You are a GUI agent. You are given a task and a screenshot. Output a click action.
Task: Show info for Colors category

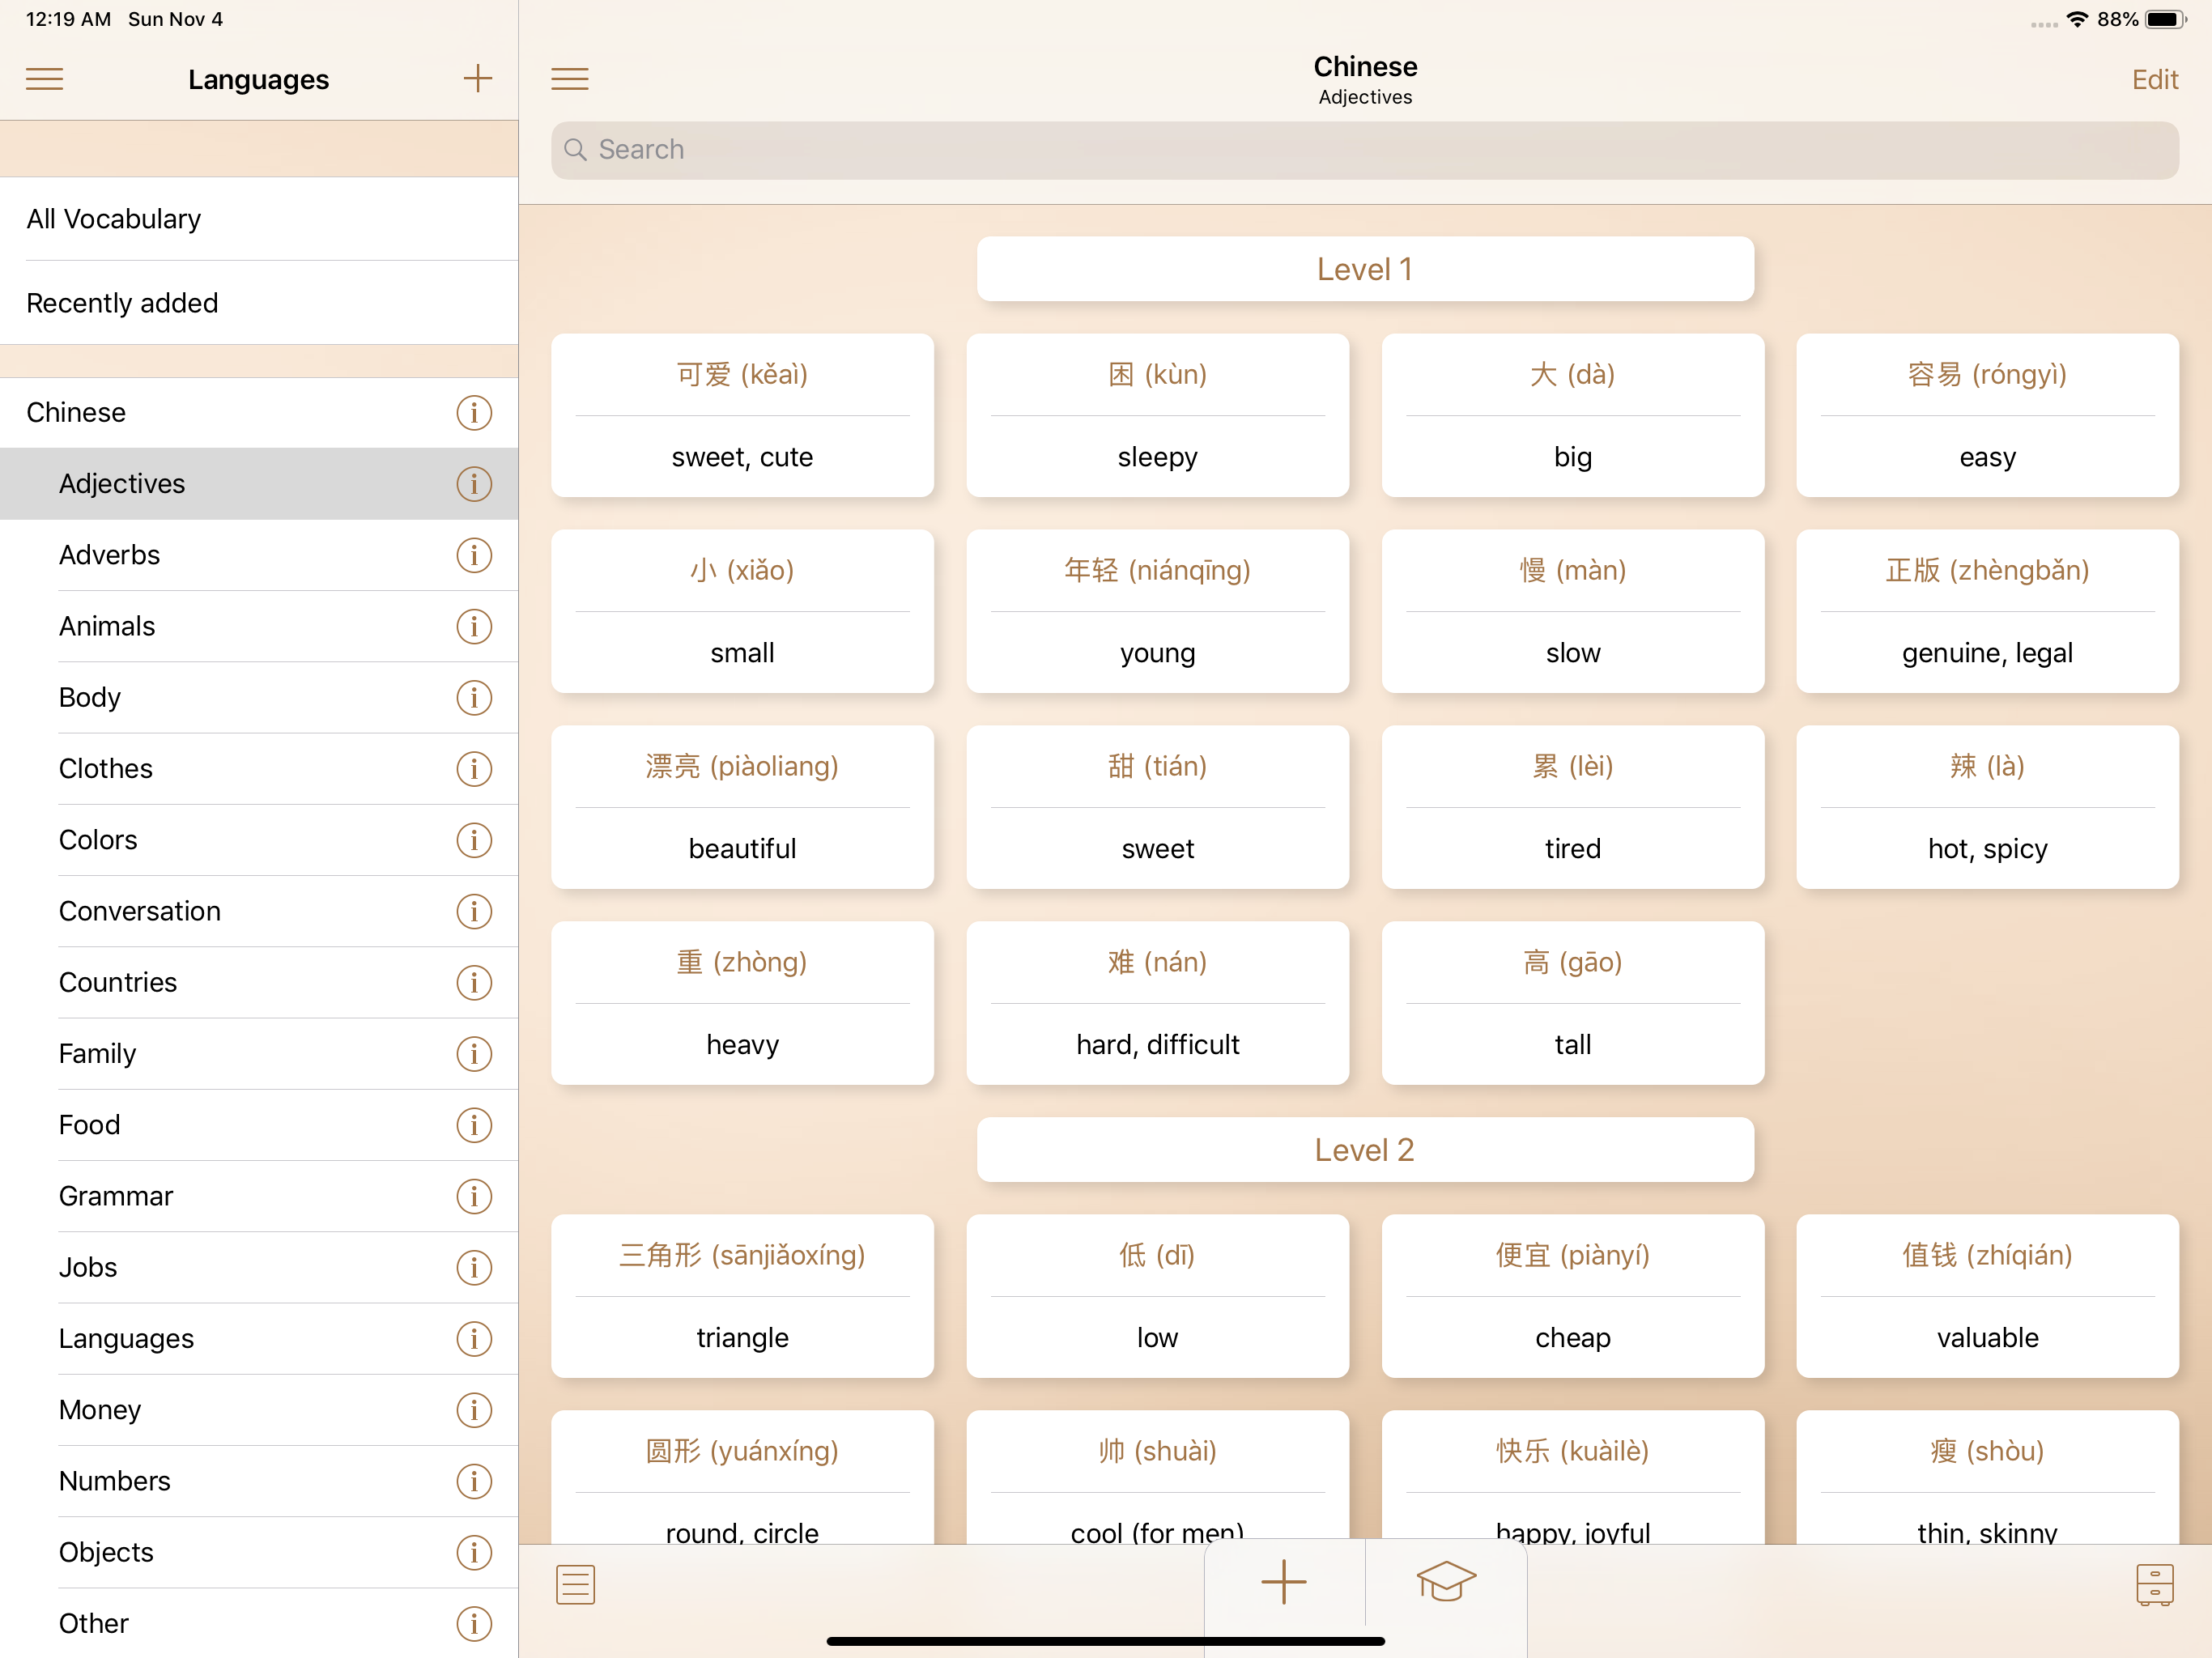(474, 840)
